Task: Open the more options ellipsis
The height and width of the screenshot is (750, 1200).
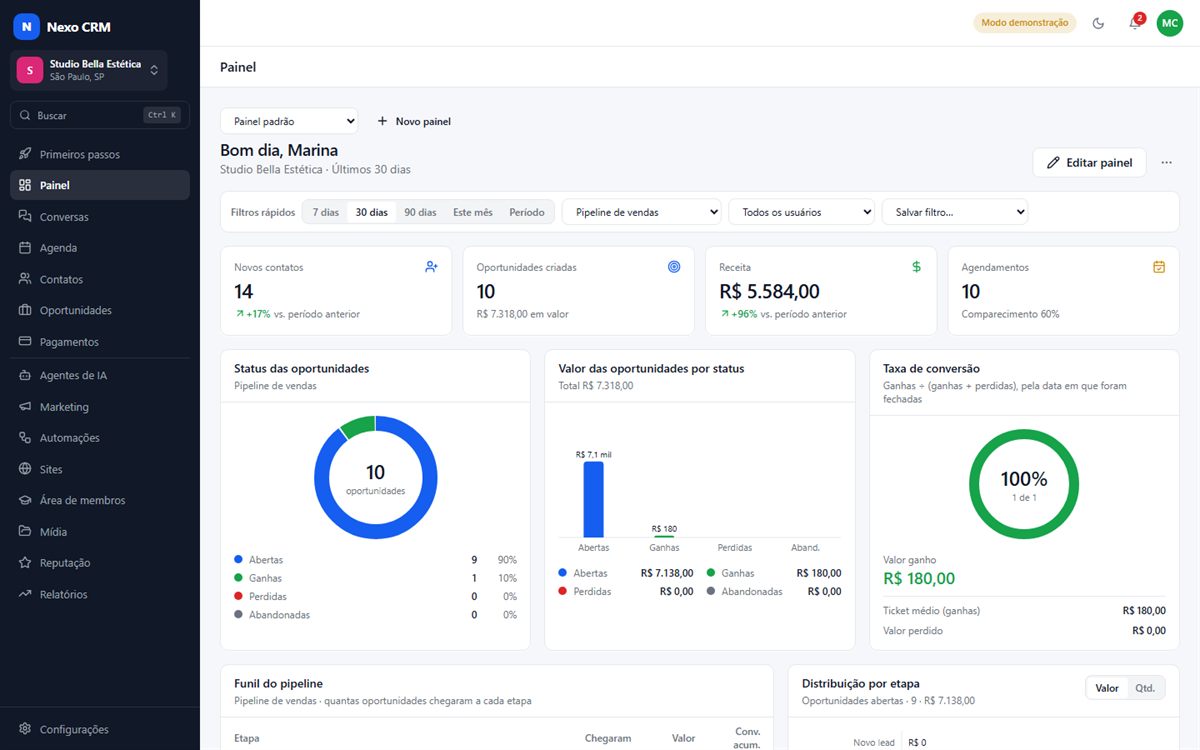Action: [x=1166, y=163]
